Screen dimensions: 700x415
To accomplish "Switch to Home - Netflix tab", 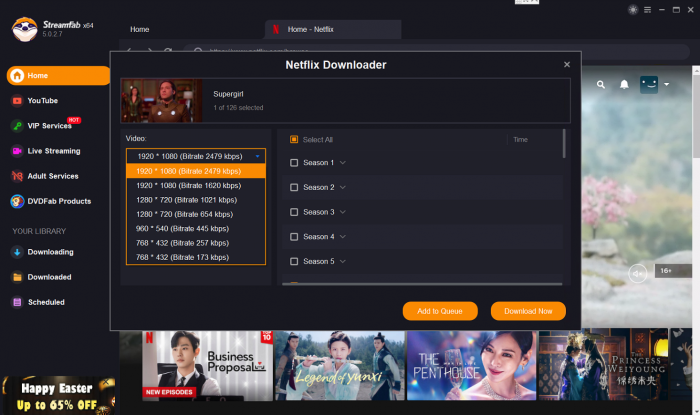I will click(x=333, y=29).
